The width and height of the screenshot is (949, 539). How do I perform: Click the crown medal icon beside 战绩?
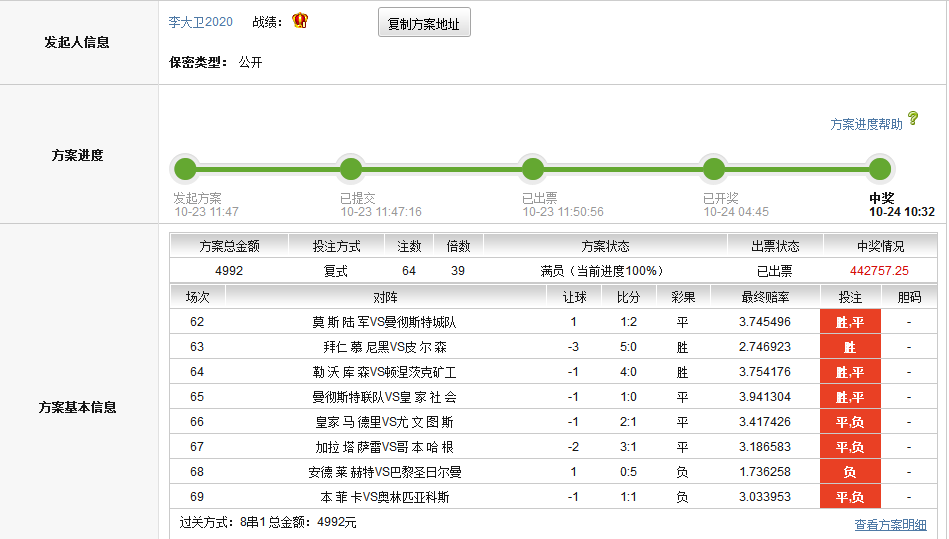[x=300, y=20]
